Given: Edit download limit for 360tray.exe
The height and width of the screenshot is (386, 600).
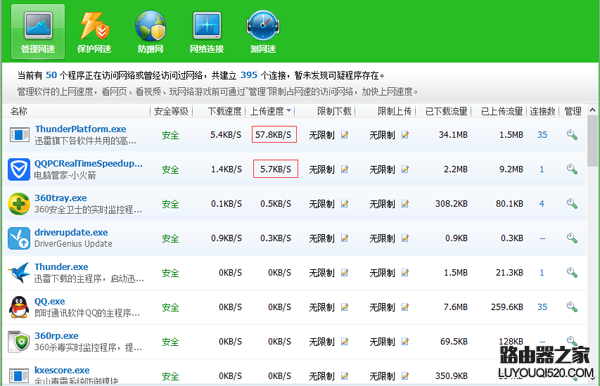Looking at the screenshot, I should (x=344, y=204).
